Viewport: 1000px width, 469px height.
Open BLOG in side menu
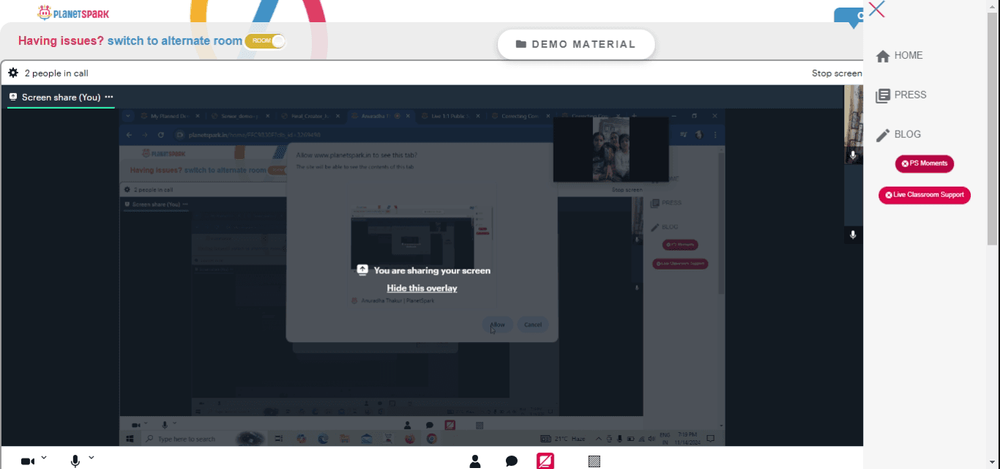(908, 135)
